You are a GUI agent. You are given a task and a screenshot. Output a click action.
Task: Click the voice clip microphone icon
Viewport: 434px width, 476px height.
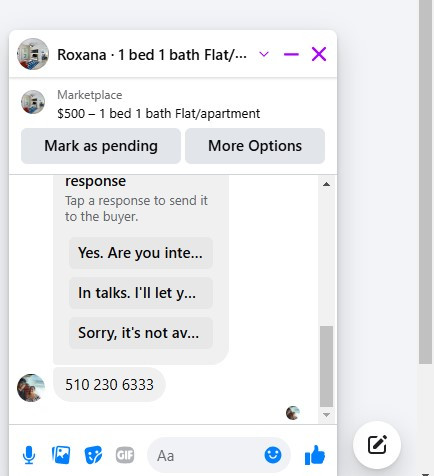pos(29,455)
